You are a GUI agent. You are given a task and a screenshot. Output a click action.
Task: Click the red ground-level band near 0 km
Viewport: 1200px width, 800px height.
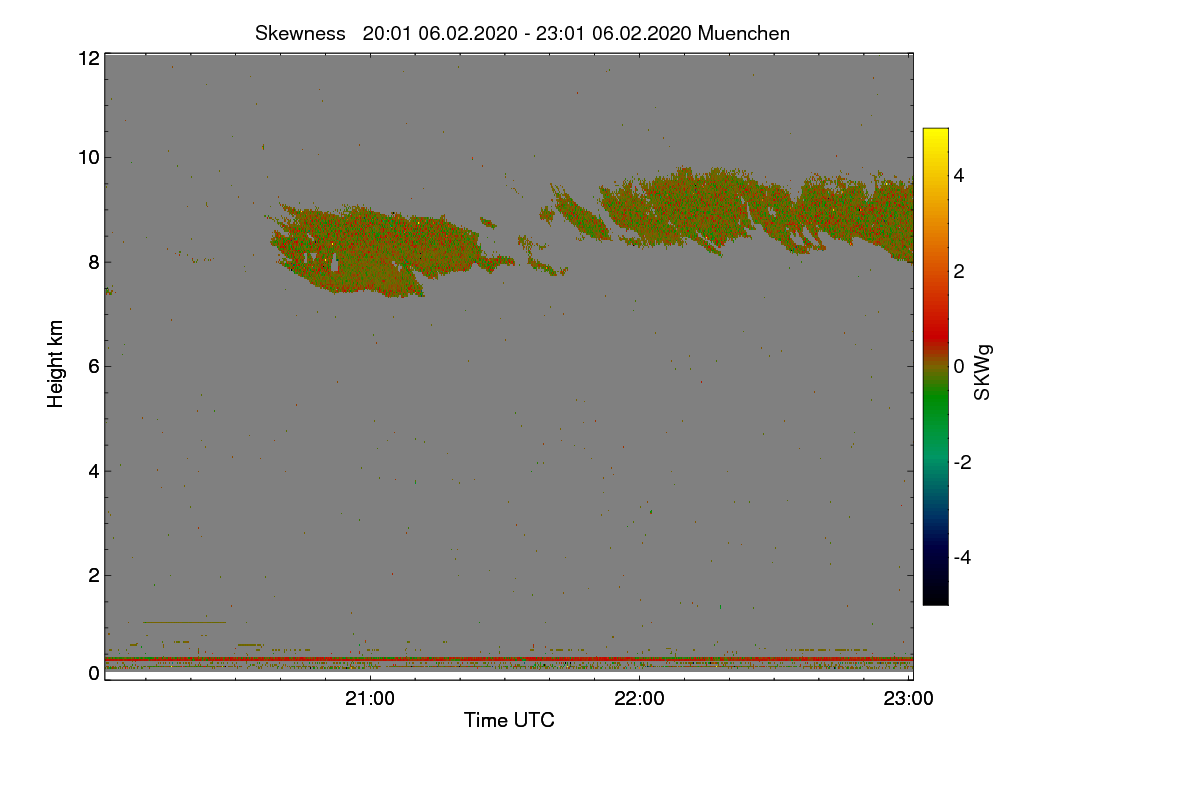pos(509,659)
